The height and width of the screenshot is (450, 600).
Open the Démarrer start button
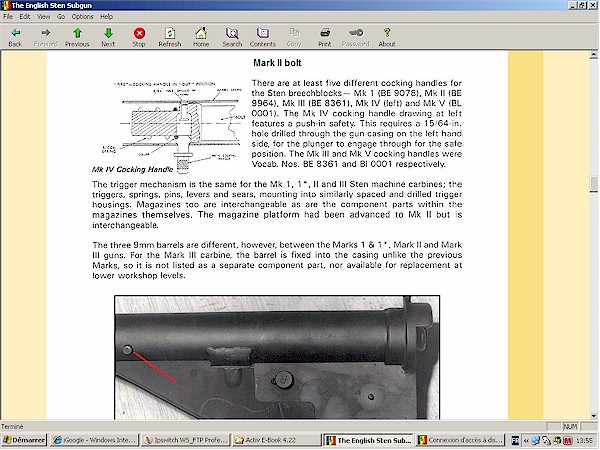pos(24,440)
